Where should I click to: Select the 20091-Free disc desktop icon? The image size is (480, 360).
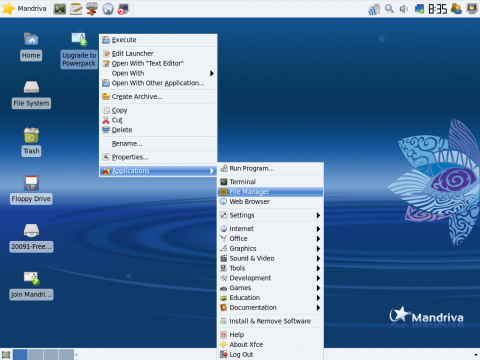point(31,238)
